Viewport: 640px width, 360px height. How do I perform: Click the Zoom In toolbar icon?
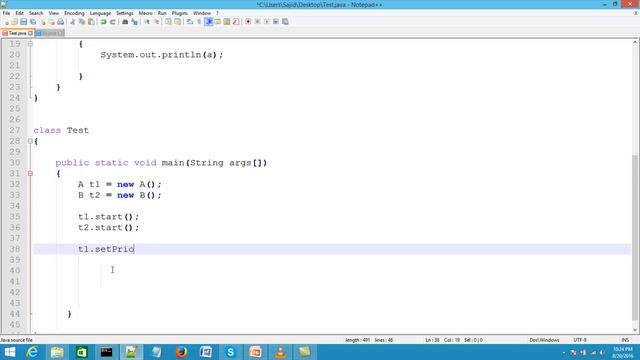click(x=147, y=22)
